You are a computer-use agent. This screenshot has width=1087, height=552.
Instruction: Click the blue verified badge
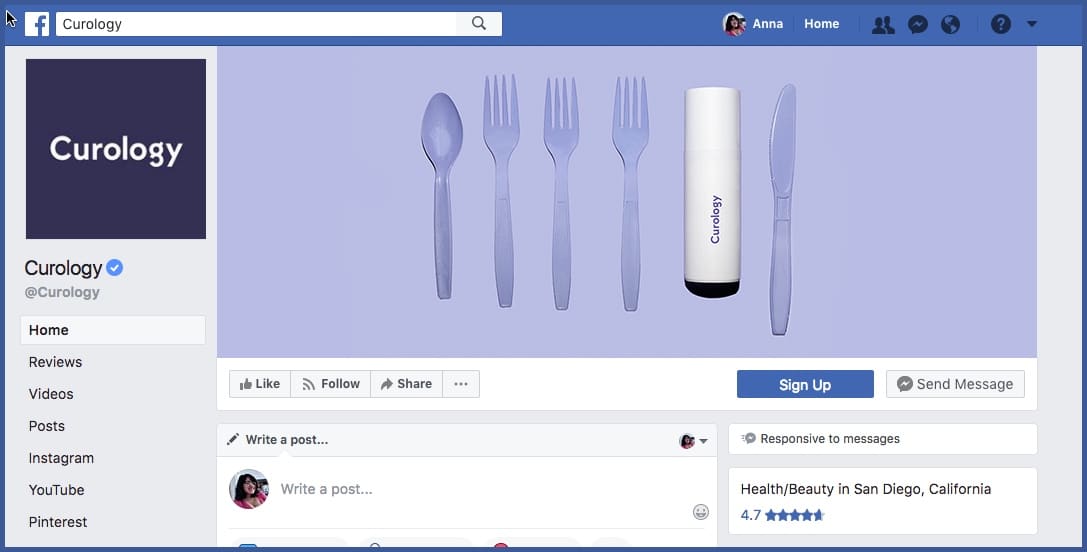115,268
